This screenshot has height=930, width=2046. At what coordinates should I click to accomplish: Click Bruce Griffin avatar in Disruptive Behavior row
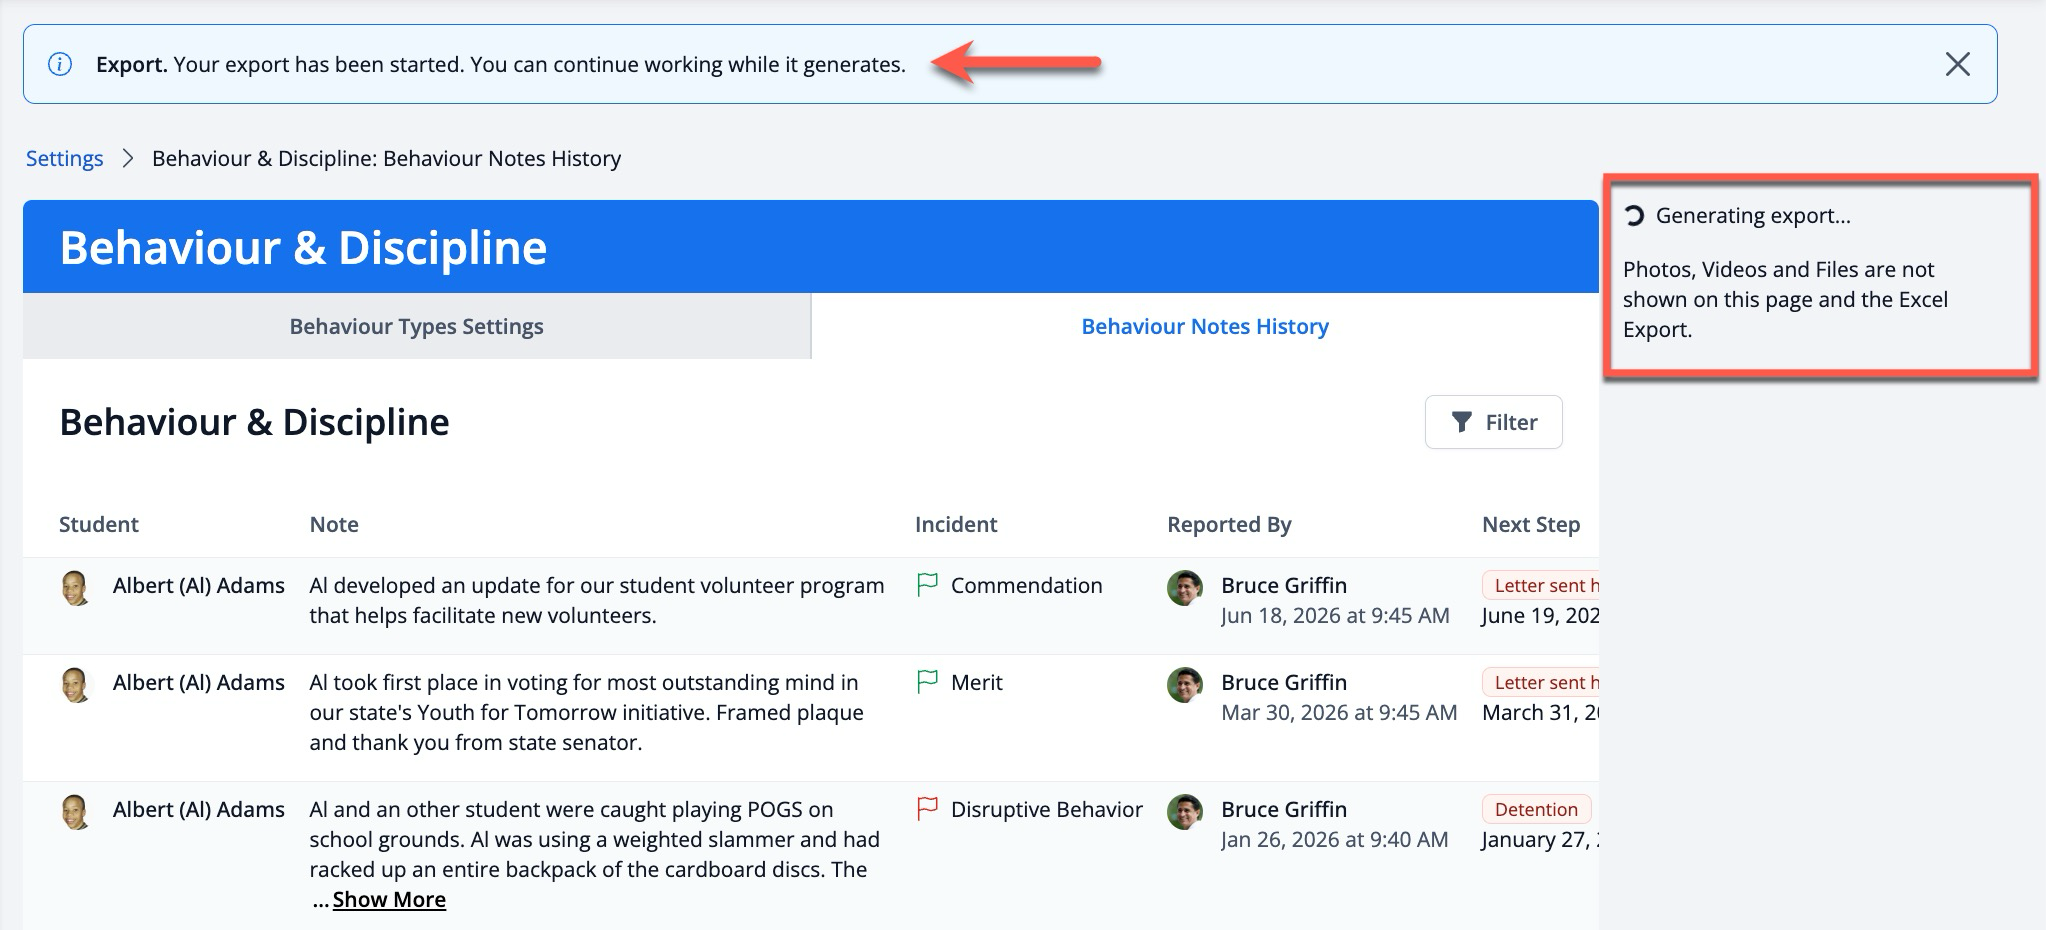1185,812
